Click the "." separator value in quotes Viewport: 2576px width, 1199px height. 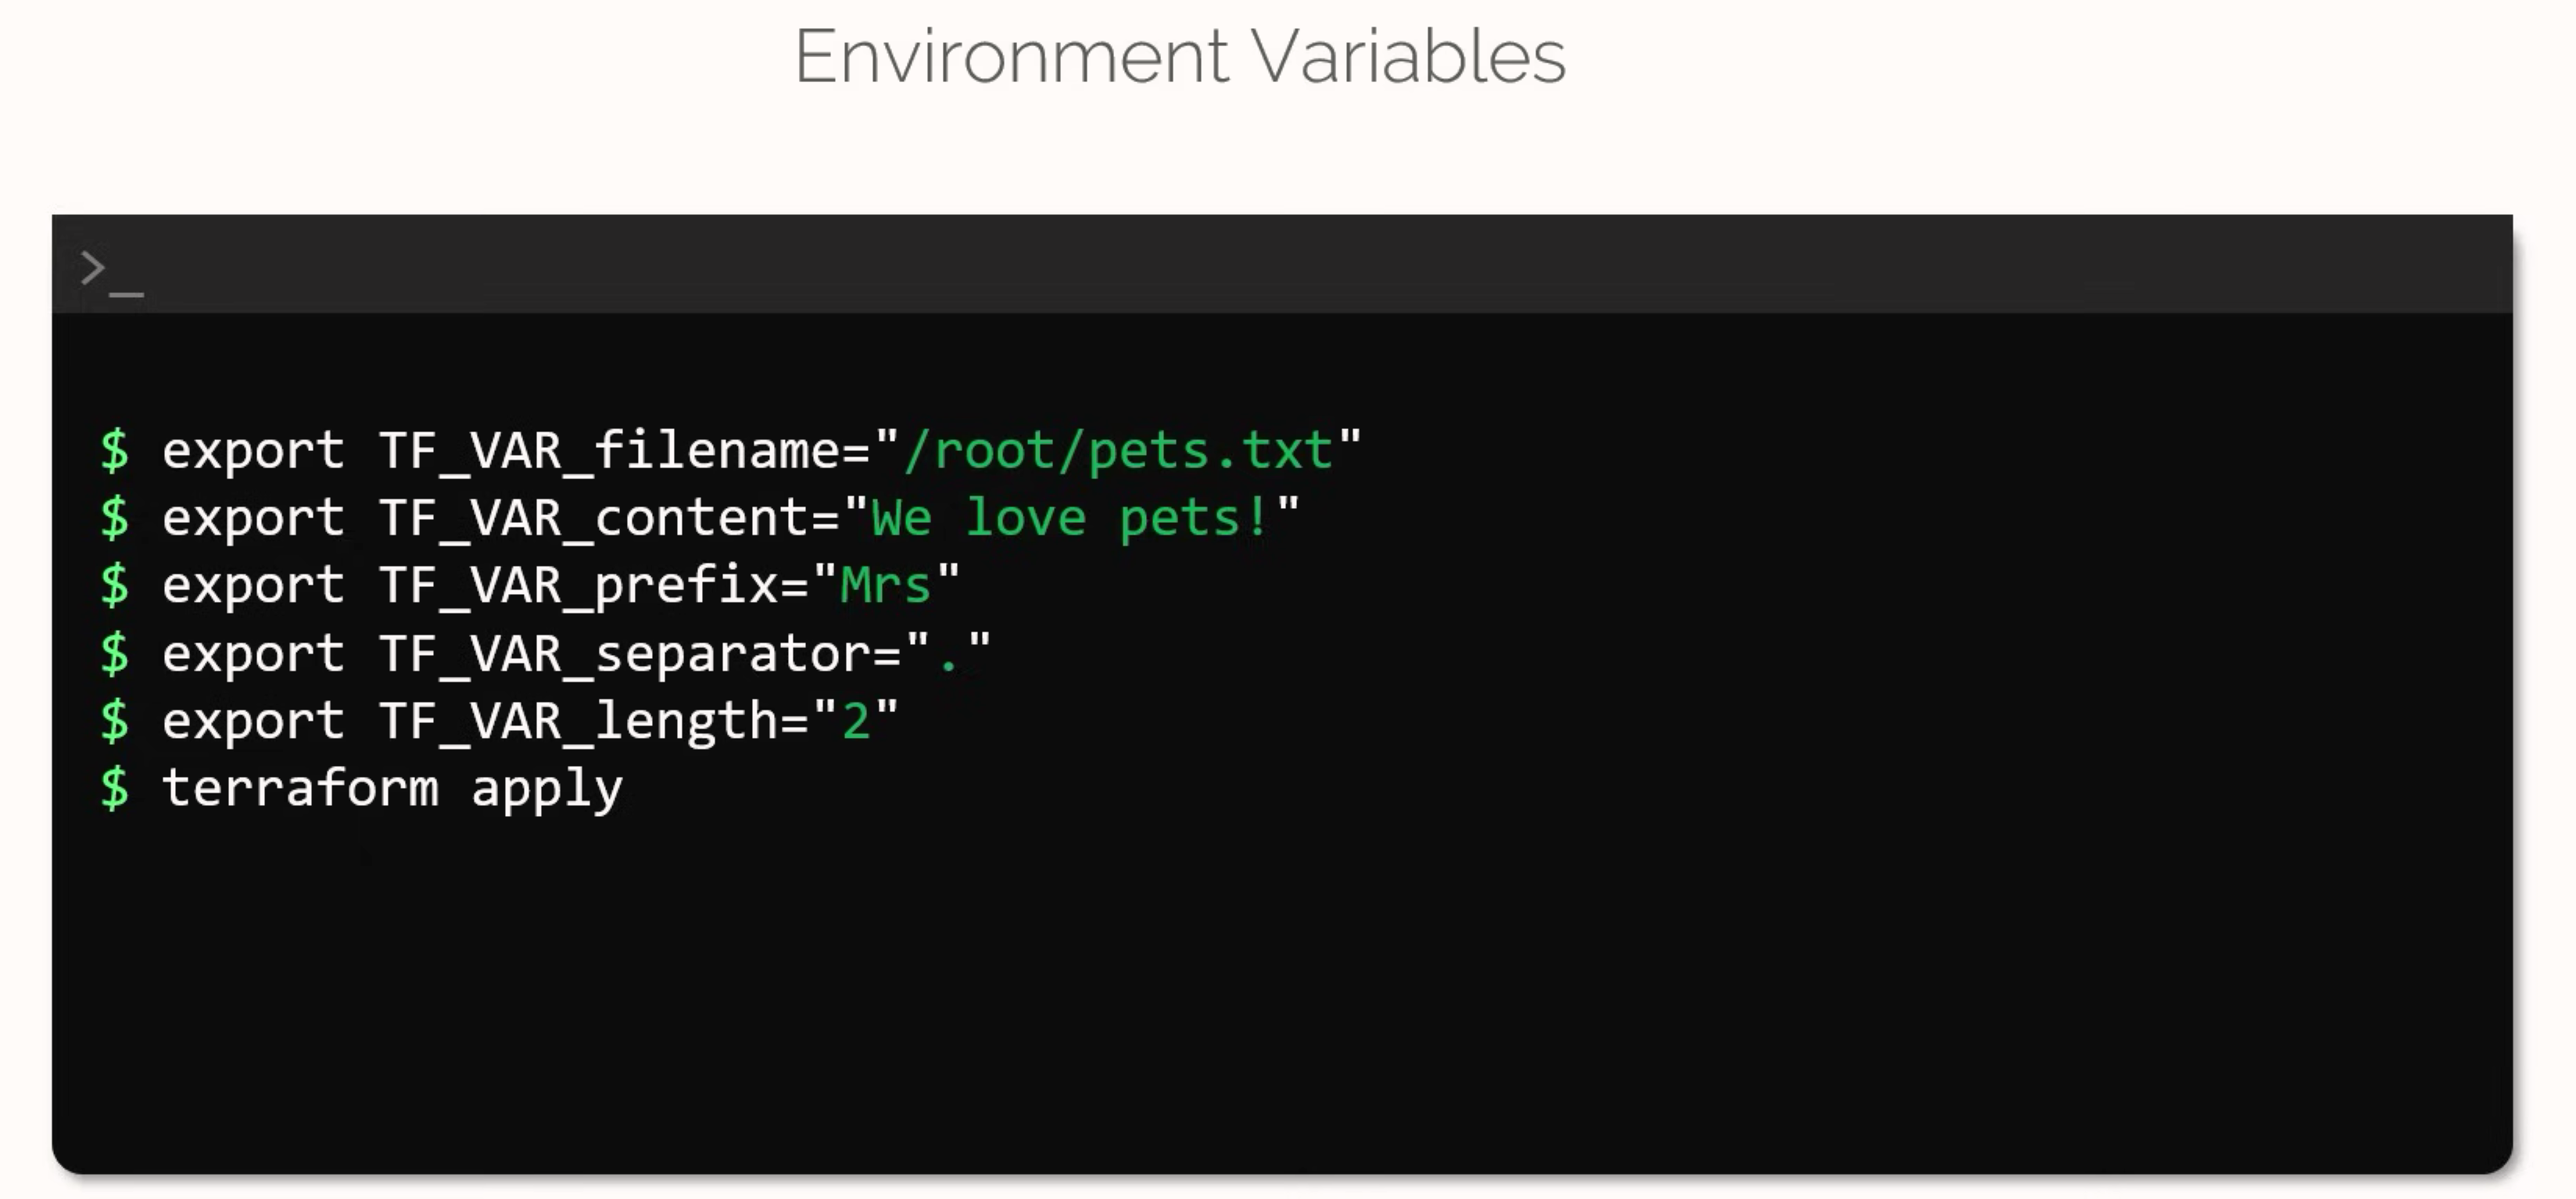(x=948, y=655)
